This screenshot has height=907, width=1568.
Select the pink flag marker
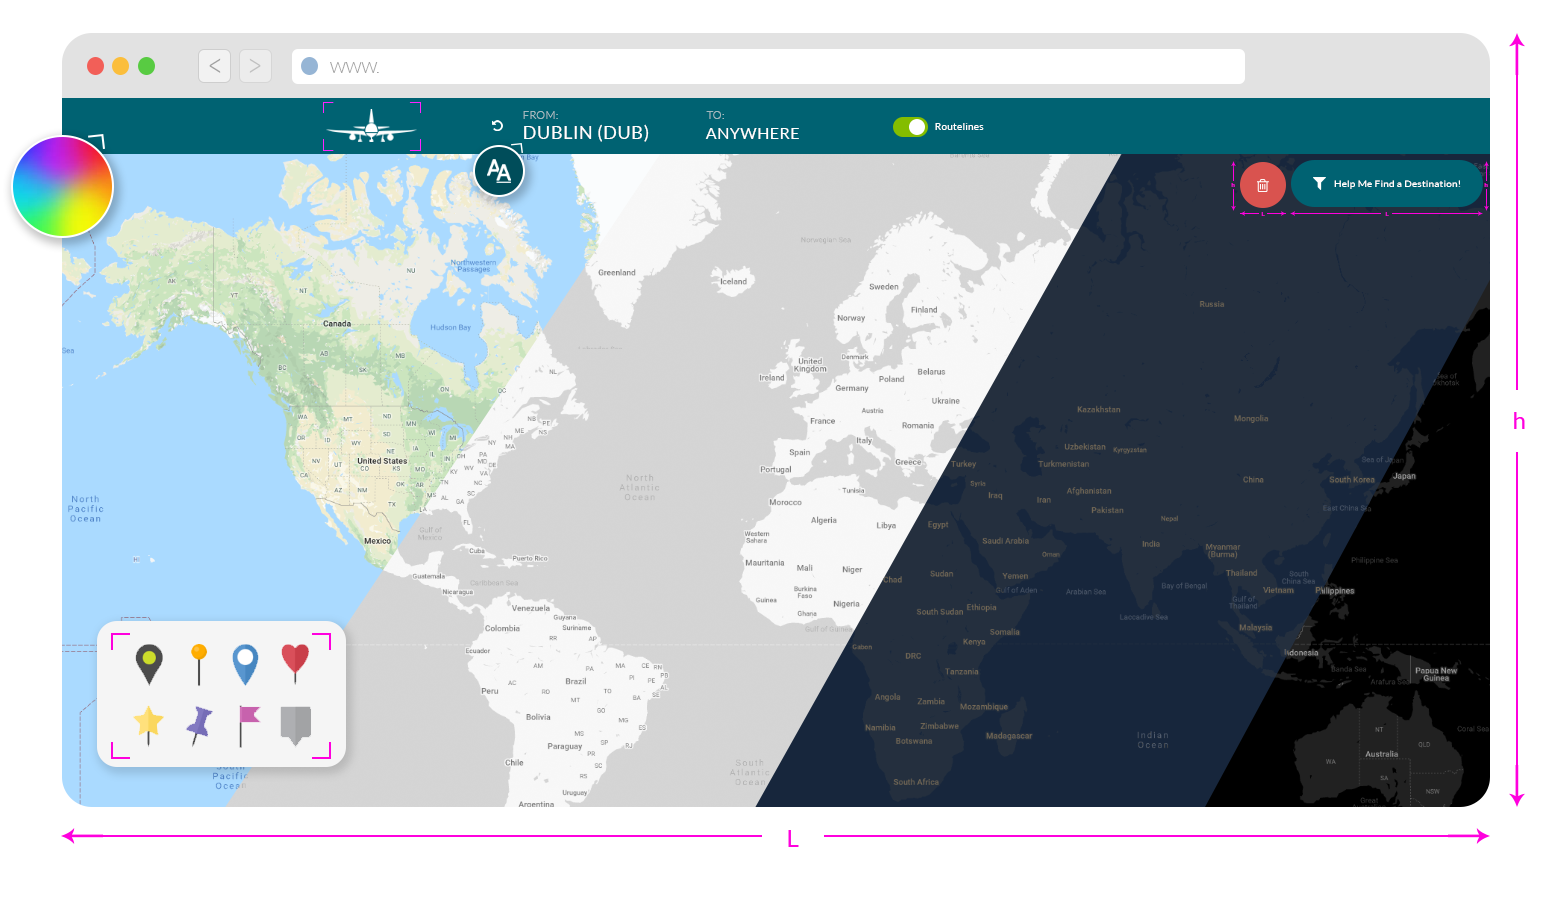coord(247,724)
